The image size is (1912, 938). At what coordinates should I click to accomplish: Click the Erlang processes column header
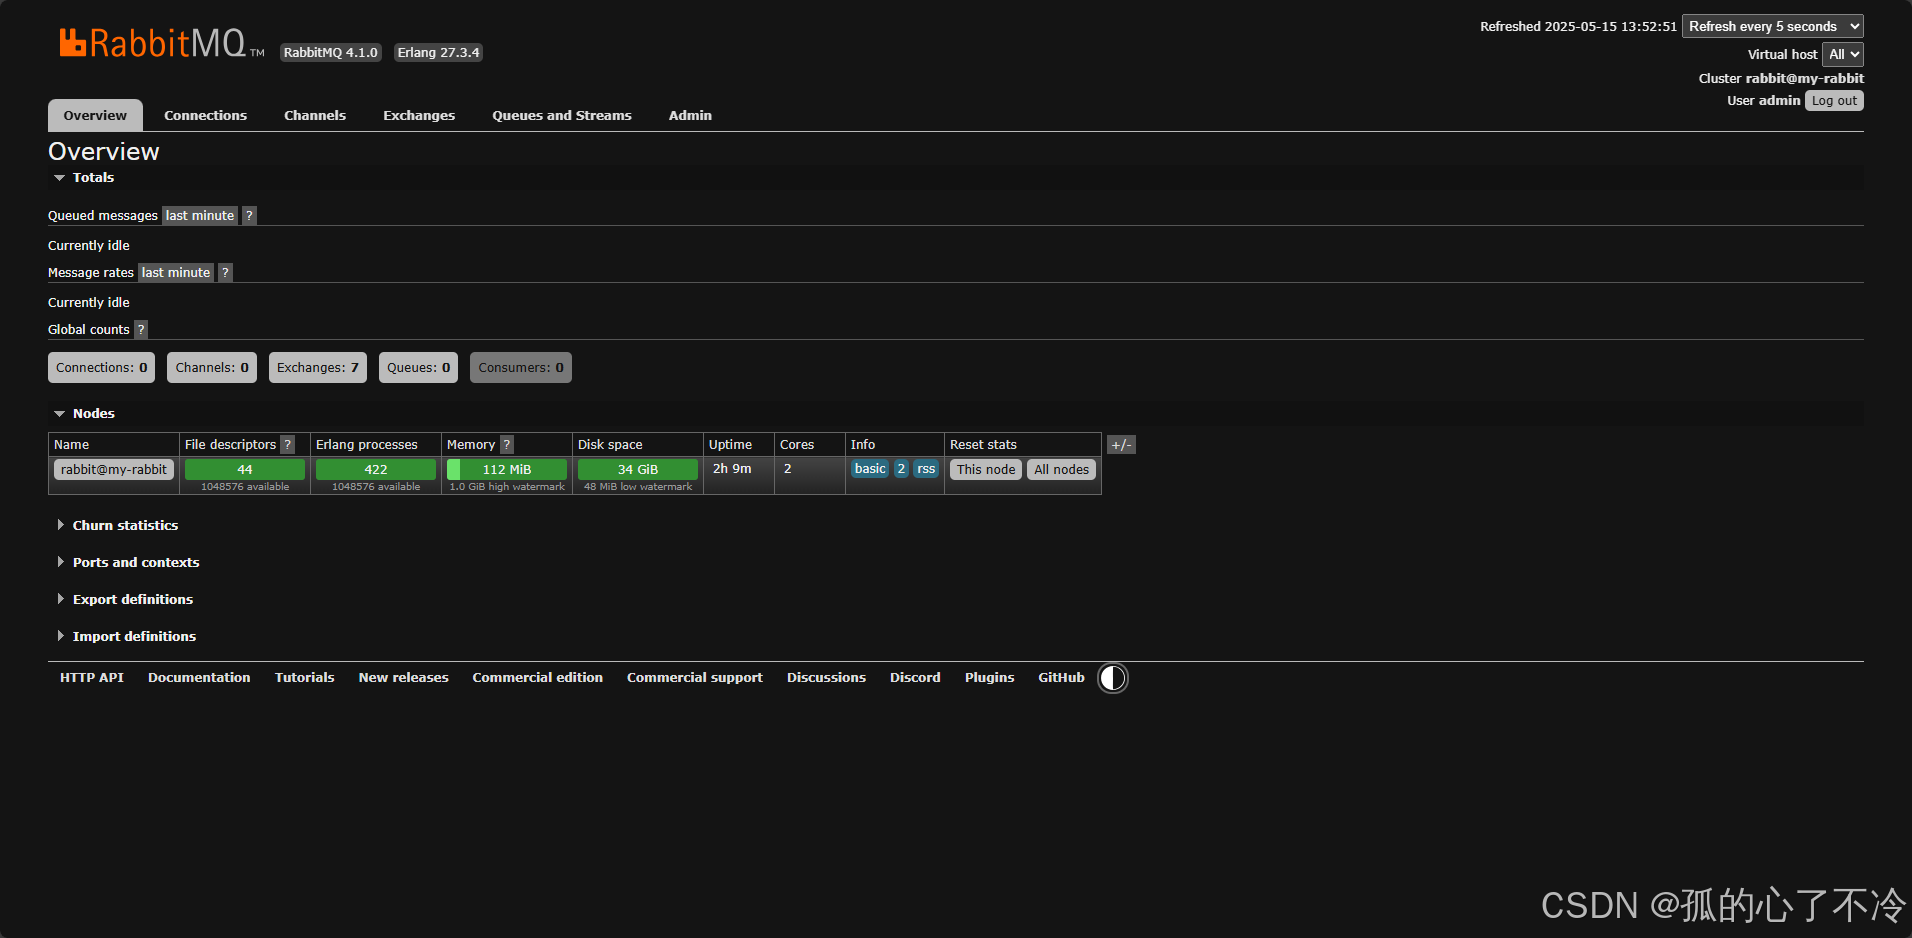point(367,445)
